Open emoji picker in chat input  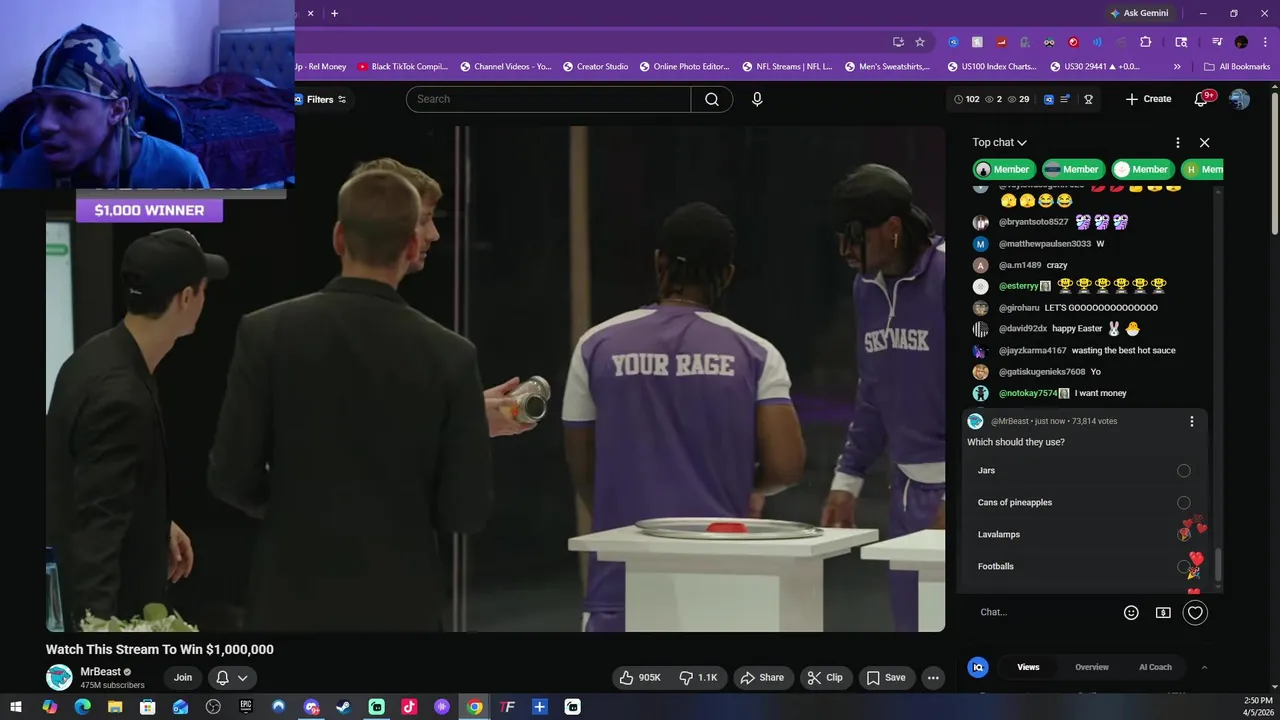click(1131, 612)
